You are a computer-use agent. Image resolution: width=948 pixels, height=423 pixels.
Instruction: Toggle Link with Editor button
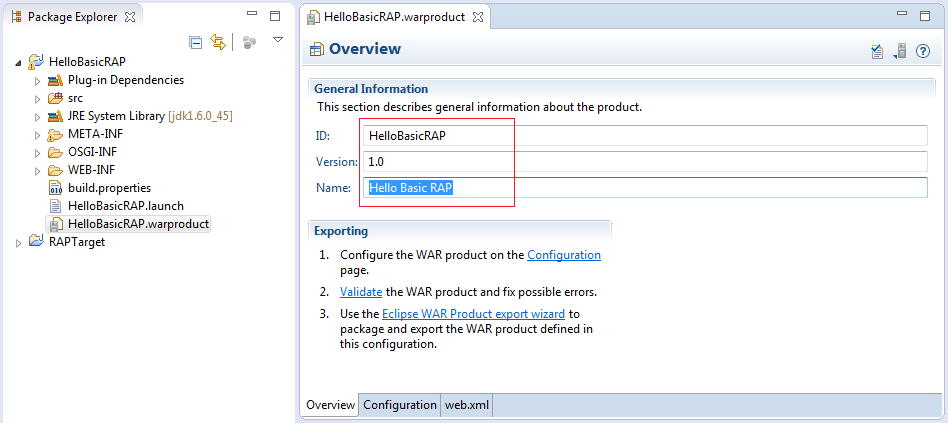[217, 42]
